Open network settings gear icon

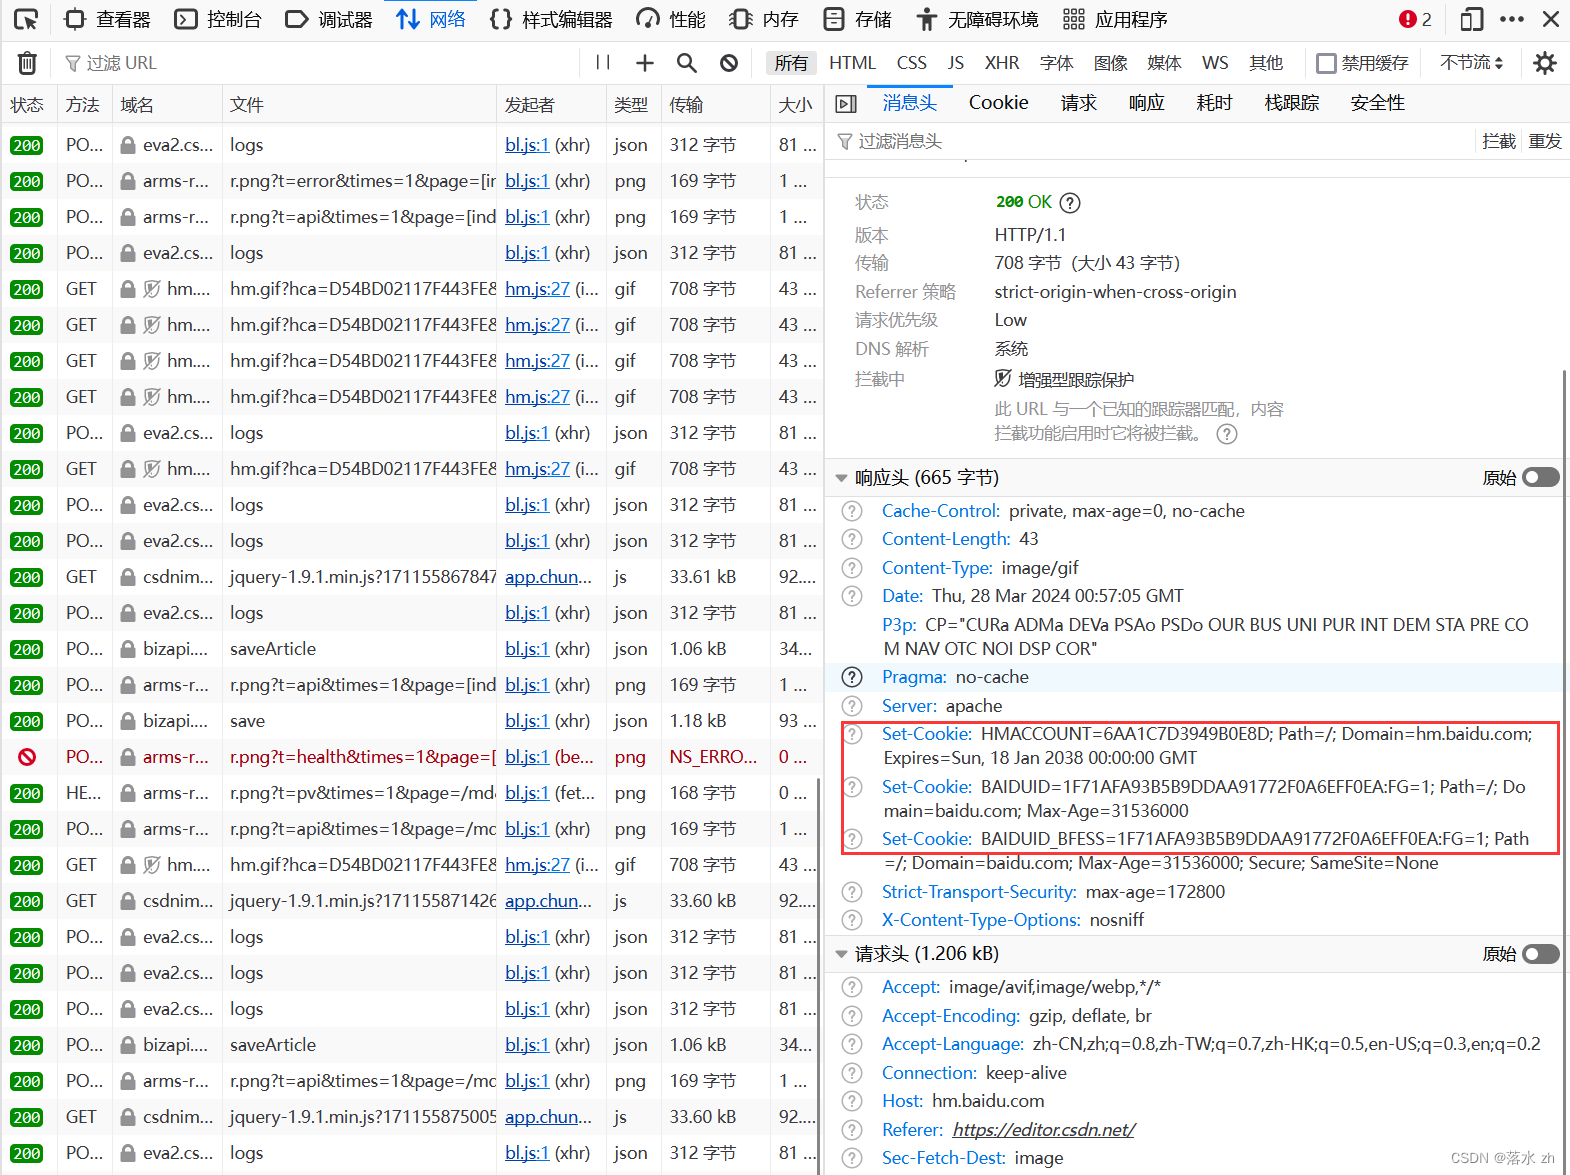tap(1545, 63)
